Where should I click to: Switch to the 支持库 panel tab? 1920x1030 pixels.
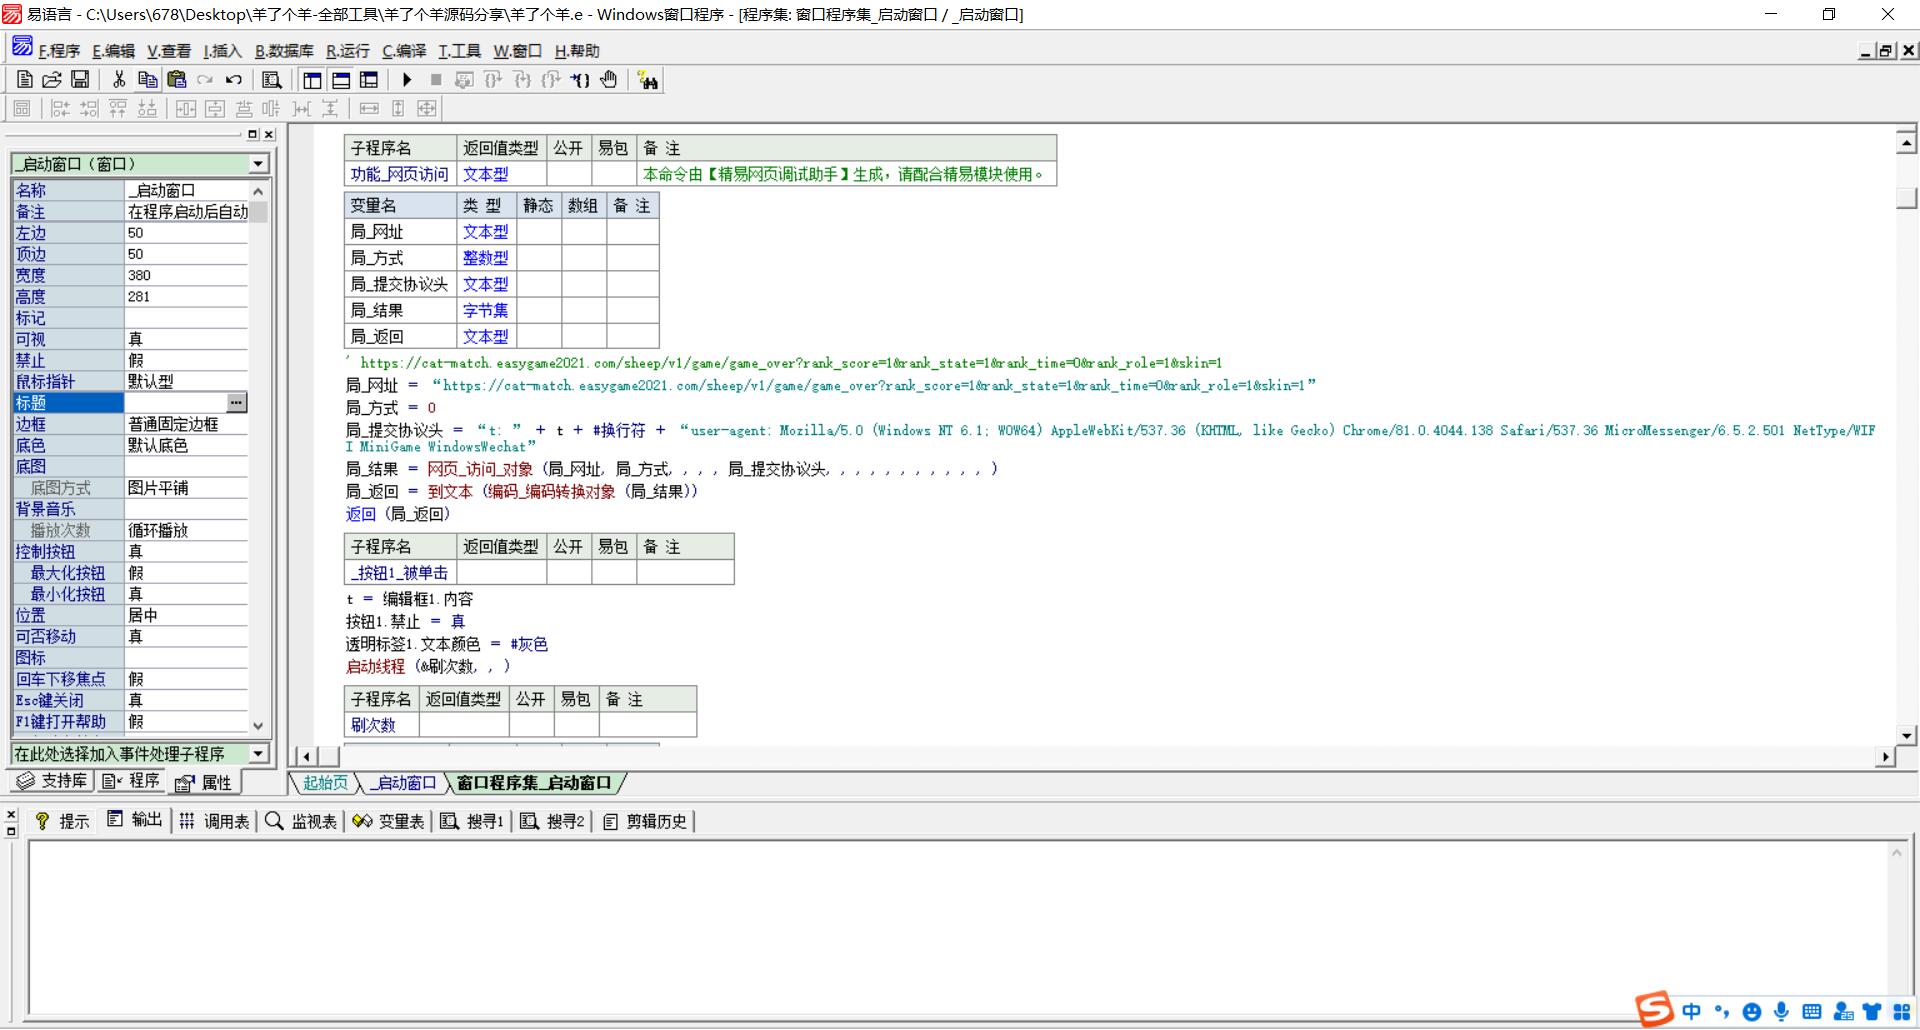[53, 781]
